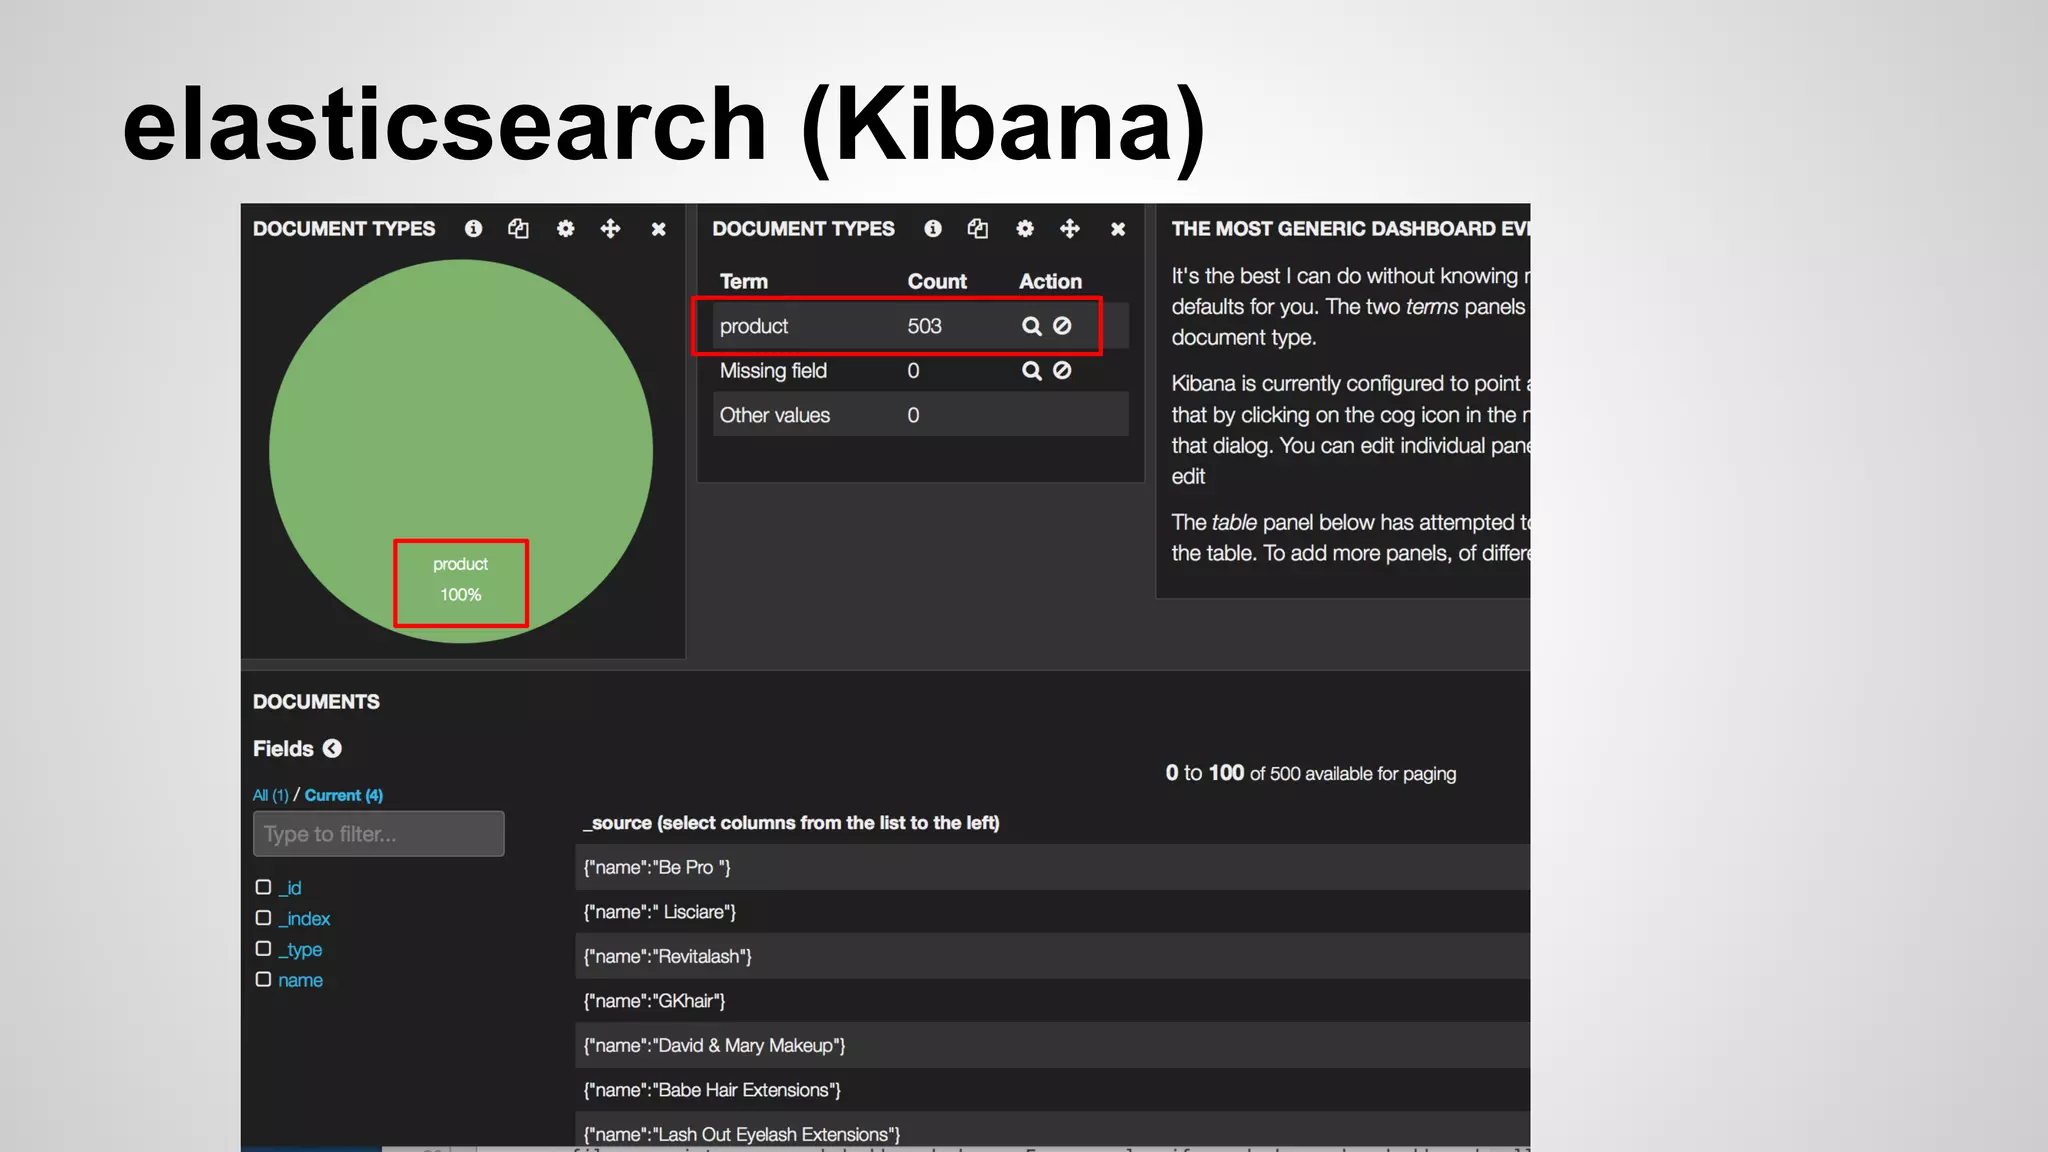Select the GKhair document row

(x=1052, y=1001)
